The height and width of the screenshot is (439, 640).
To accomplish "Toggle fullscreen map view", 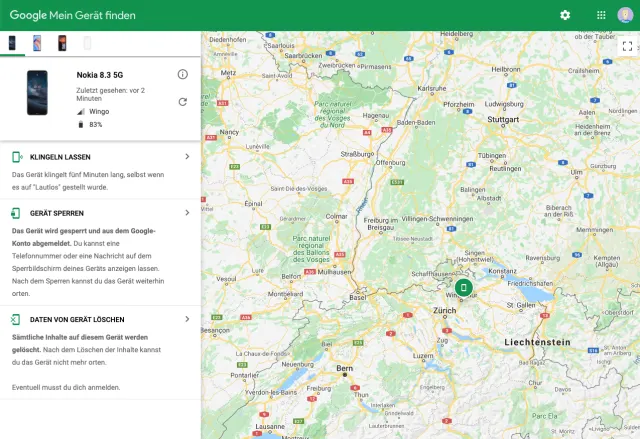I will 627,46.
